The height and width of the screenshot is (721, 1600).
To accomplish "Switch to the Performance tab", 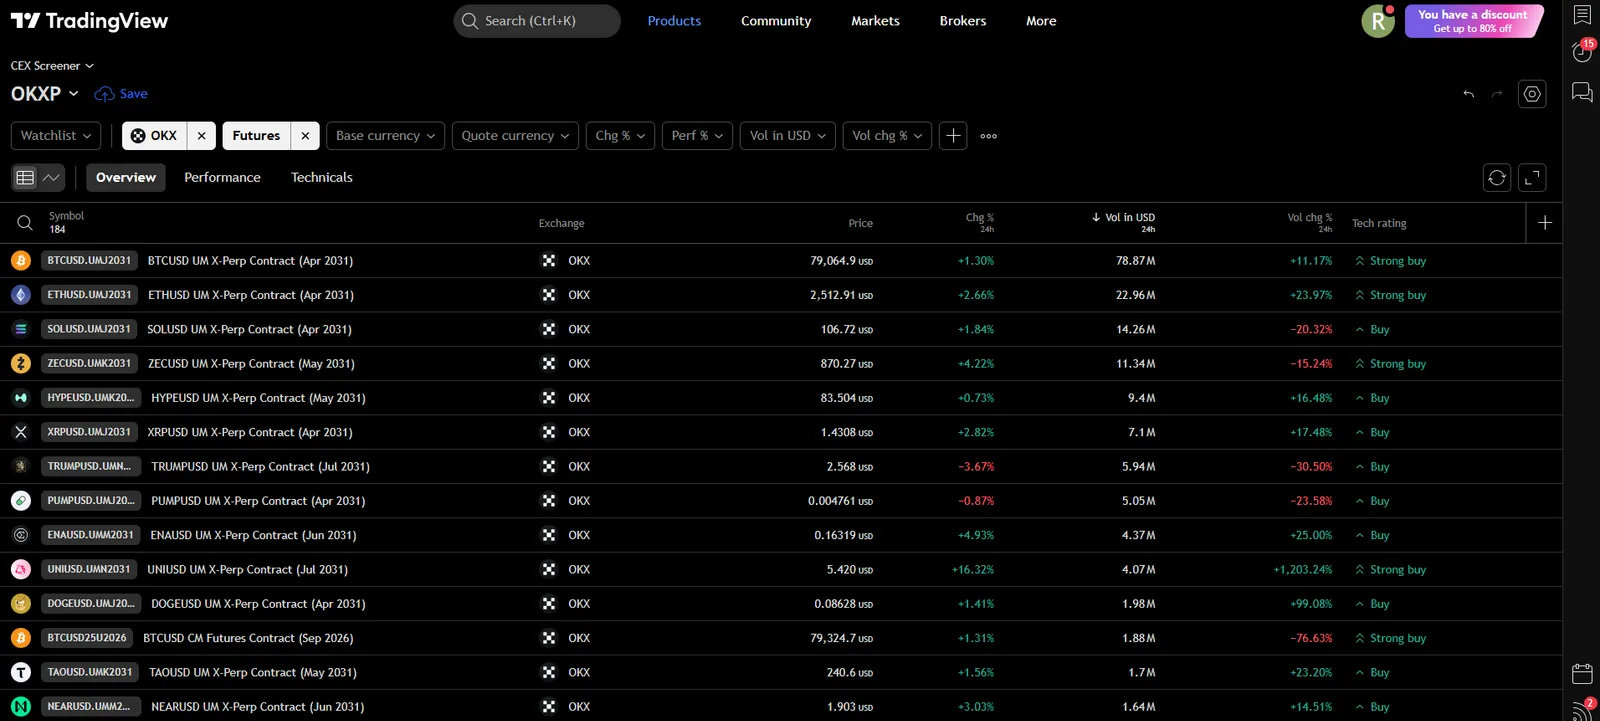I will [222, 178].
